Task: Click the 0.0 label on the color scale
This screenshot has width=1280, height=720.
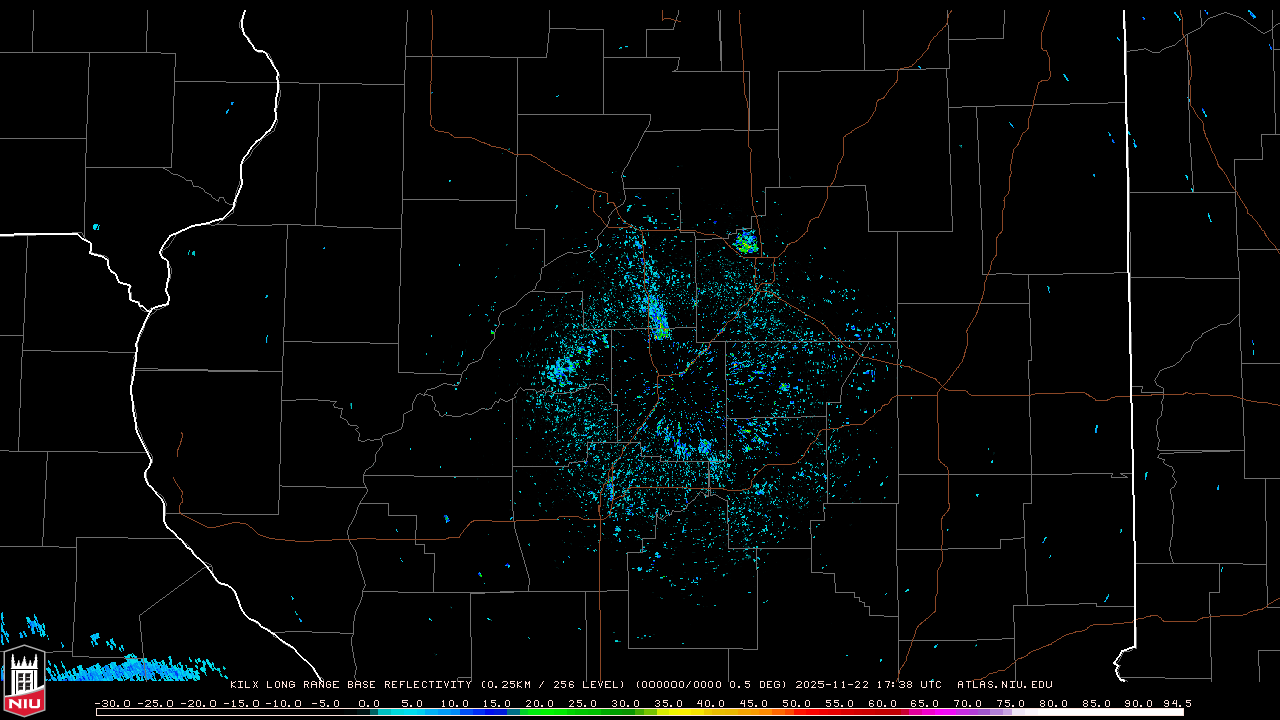Action: pos(369,703)
